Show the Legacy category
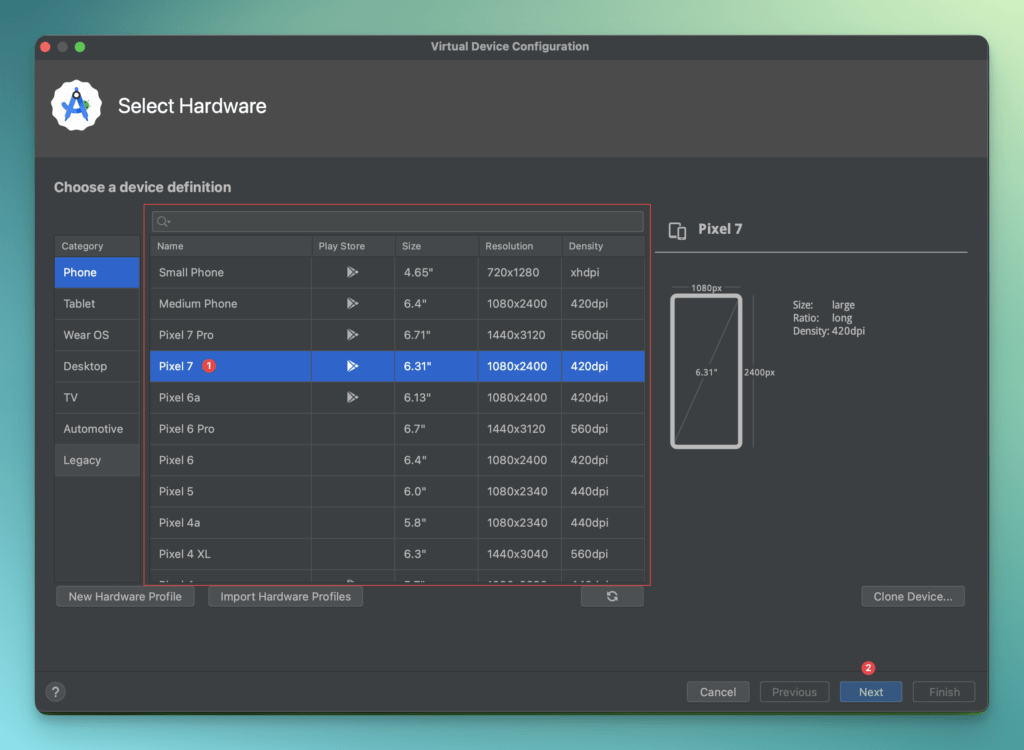 click(97, 461)
